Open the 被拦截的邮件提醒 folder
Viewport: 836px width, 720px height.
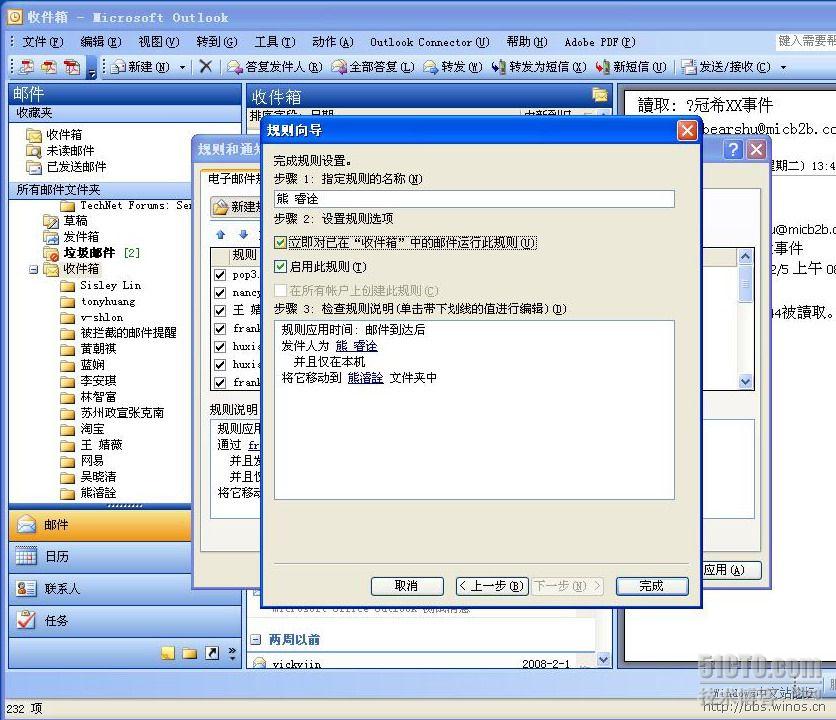coord(118,333)
